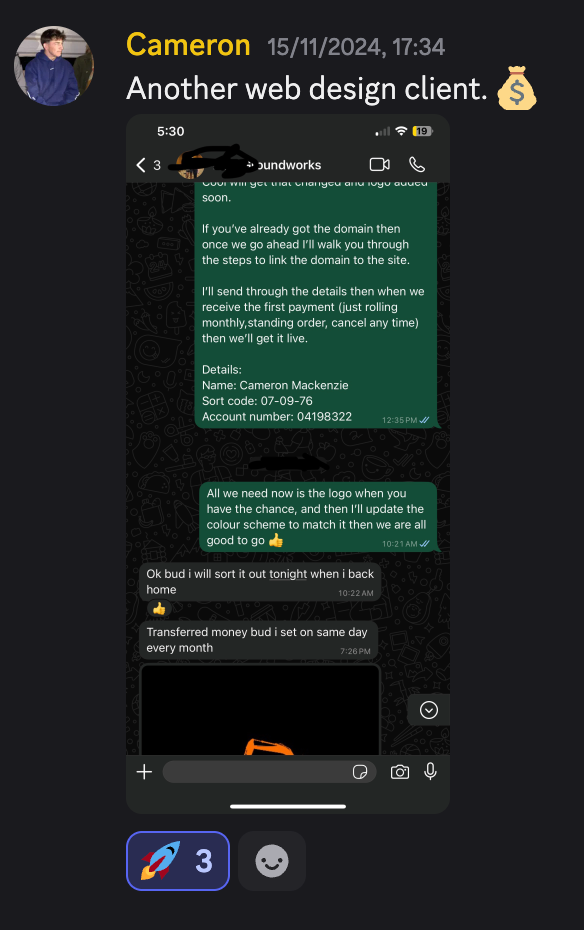Open the black image thumbnail with orange logo
Screen dimensions: 584x930
[x=260, y=709]
